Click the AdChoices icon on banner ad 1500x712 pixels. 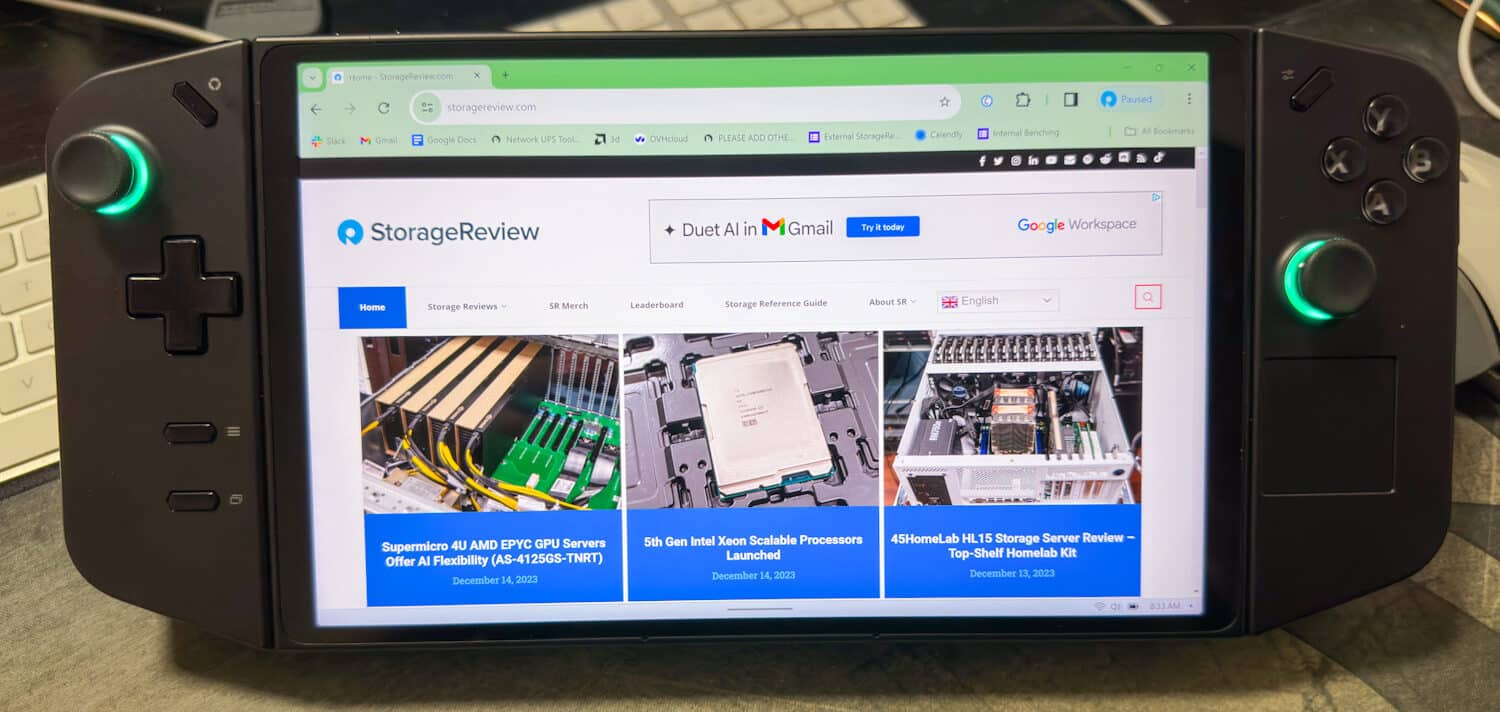point(1156,197)
